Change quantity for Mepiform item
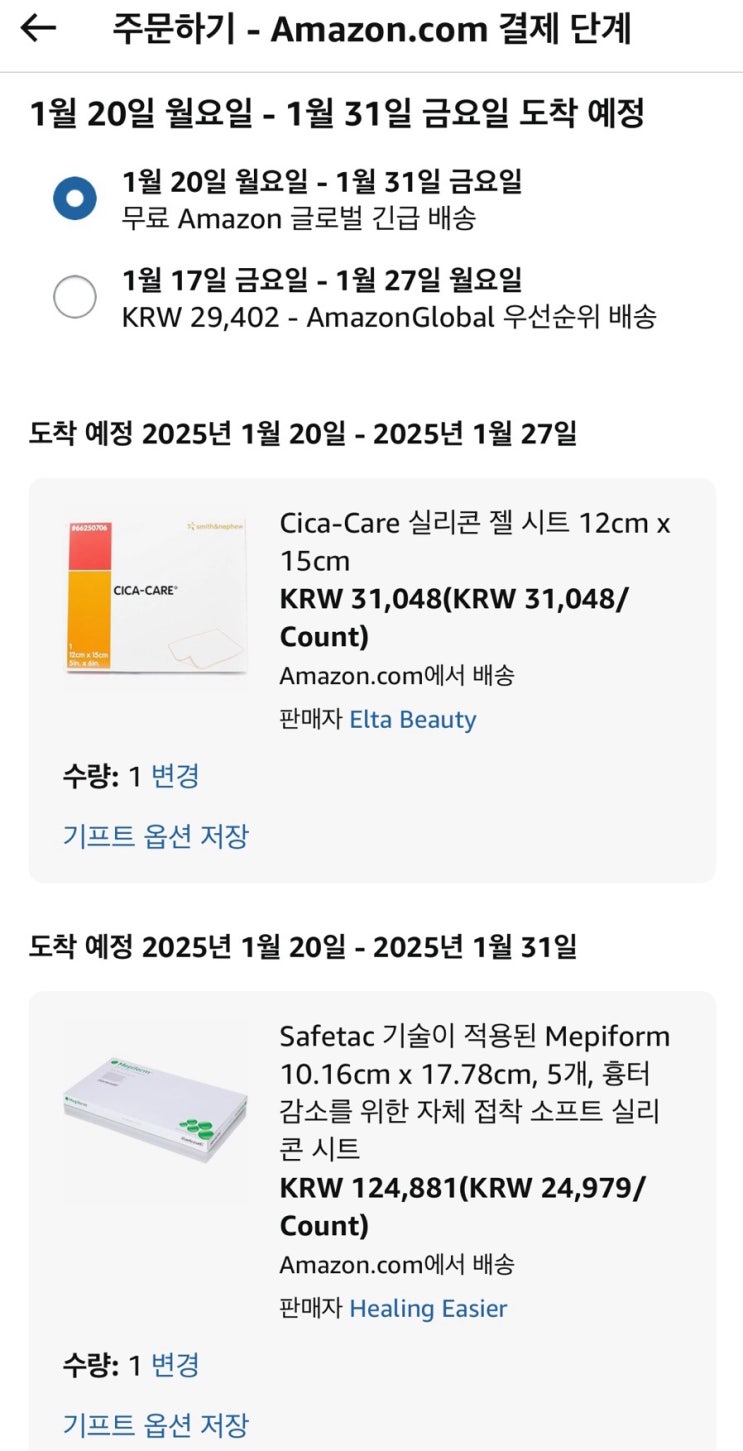The image size is (743, 1451). pyautogui.click(x=175, y=1365)
